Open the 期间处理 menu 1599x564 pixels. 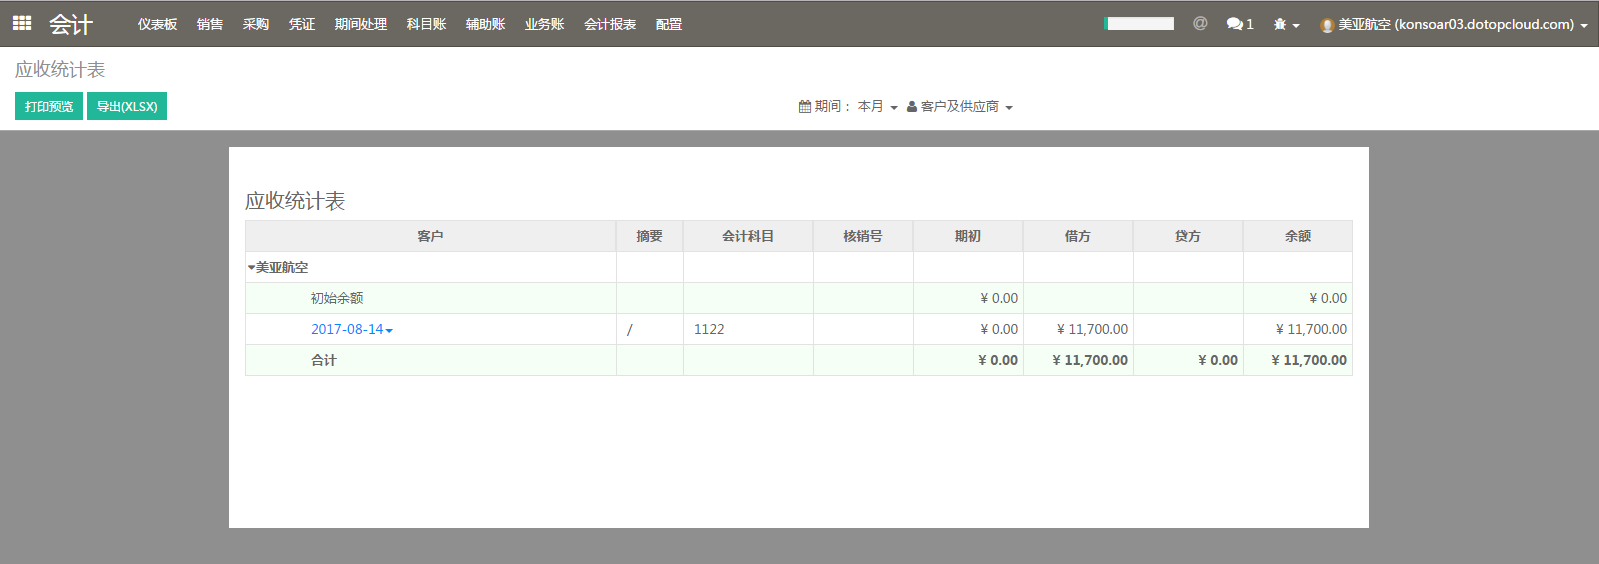coord(361,24)
